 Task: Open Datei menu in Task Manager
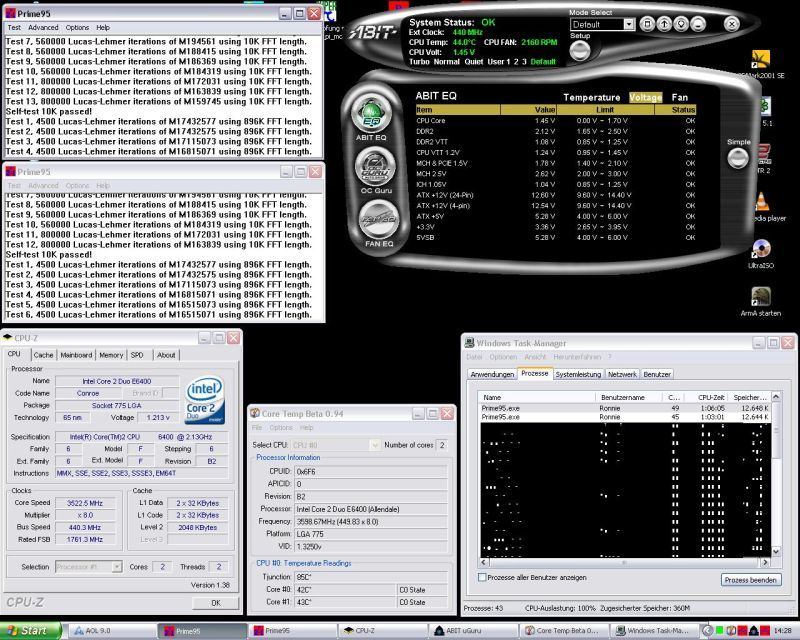474,357
